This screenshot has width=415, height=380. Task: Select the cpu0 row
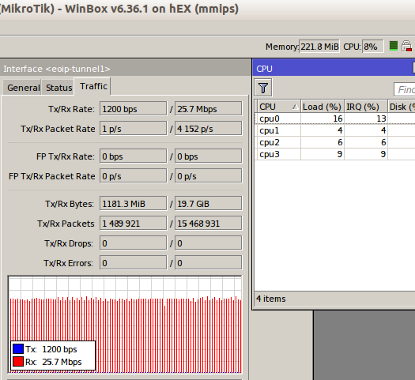point(335,119)
